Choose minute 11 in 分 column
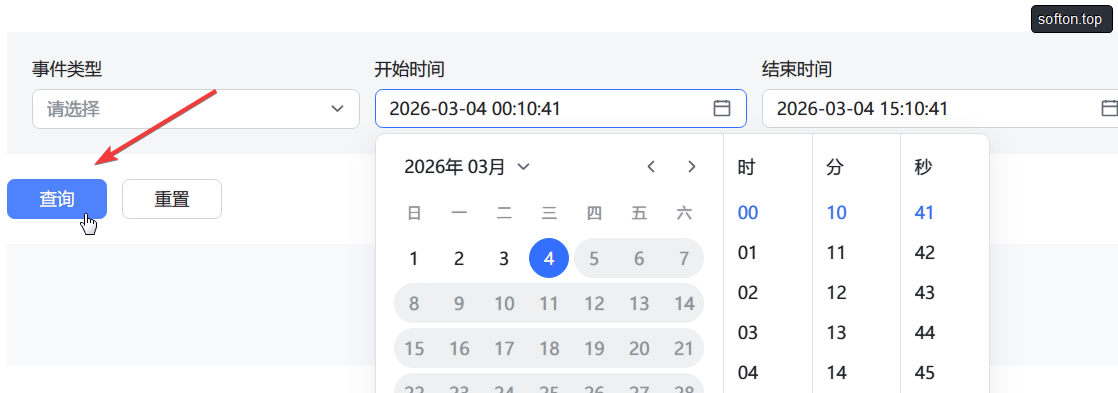Viewport: 1118px width, 393px height. [x=836, y=252]
